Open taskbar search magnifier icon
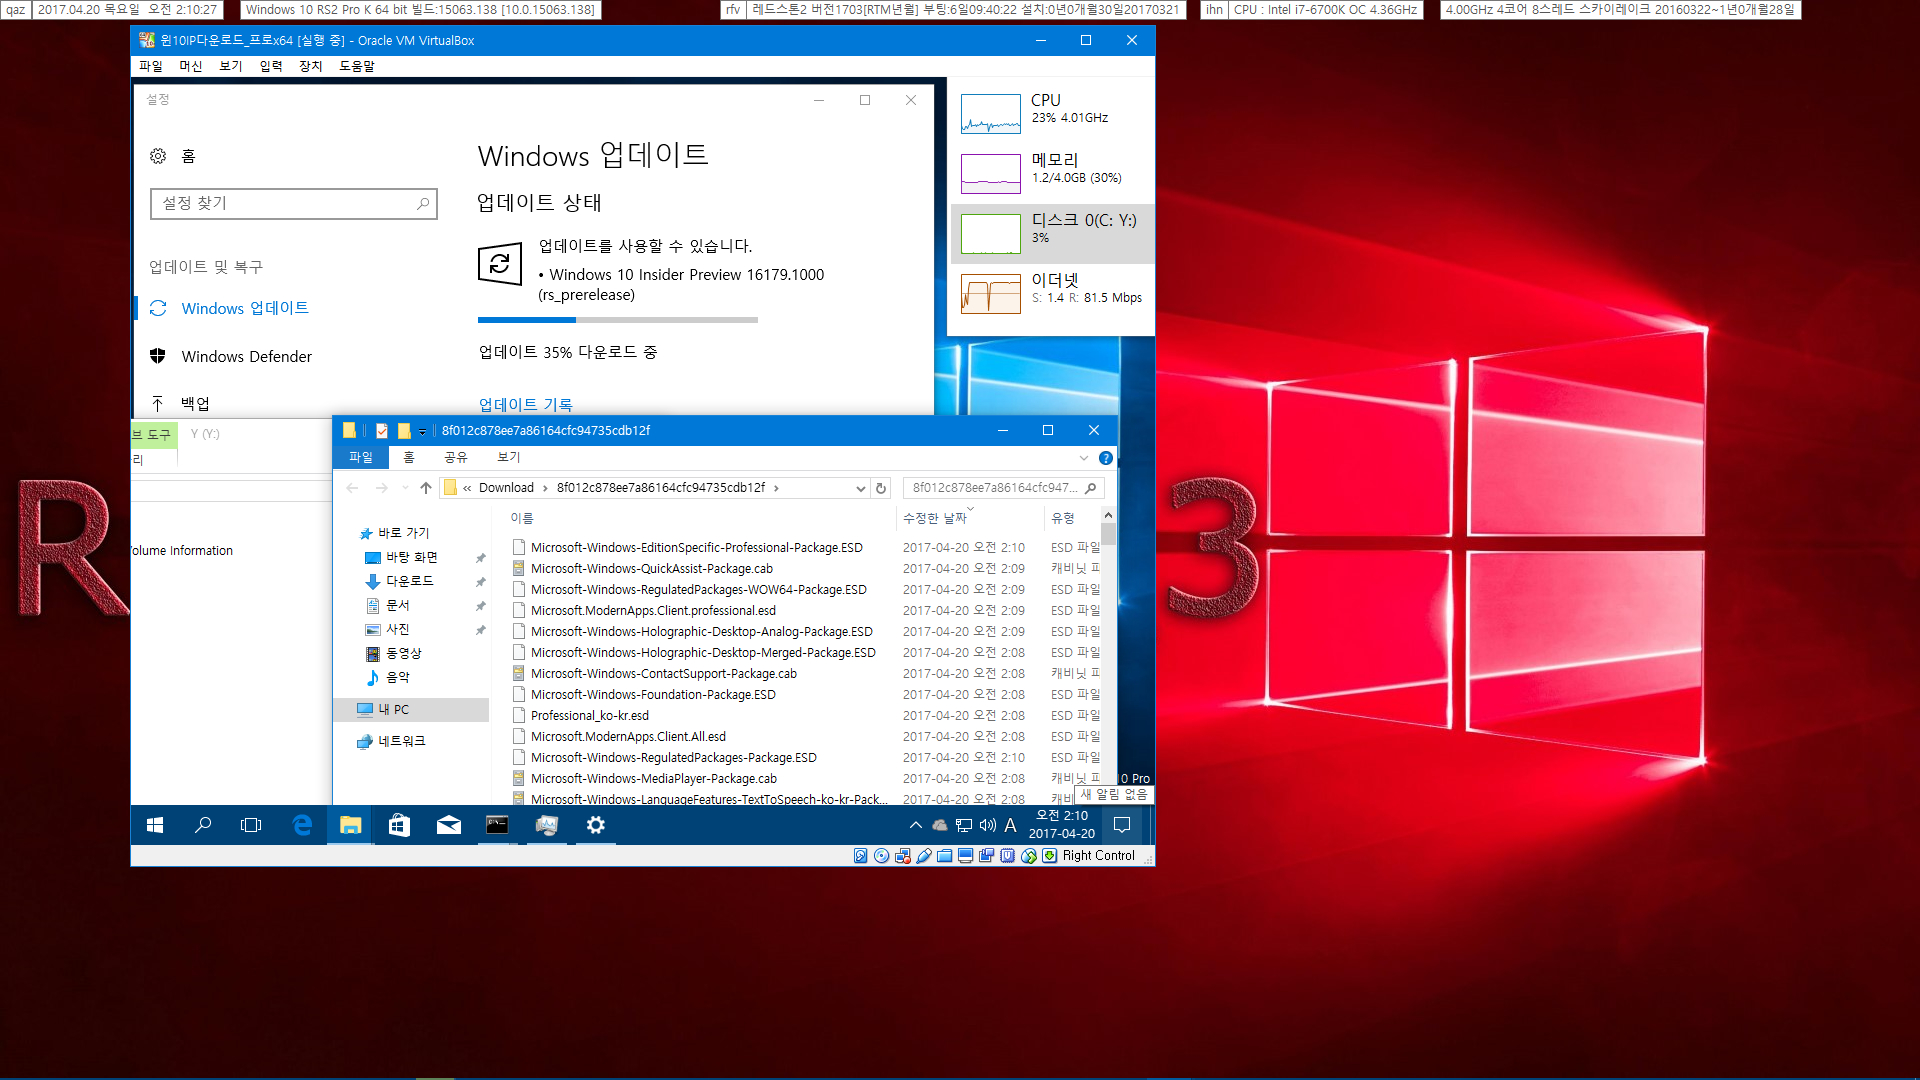 coord(203,825)
